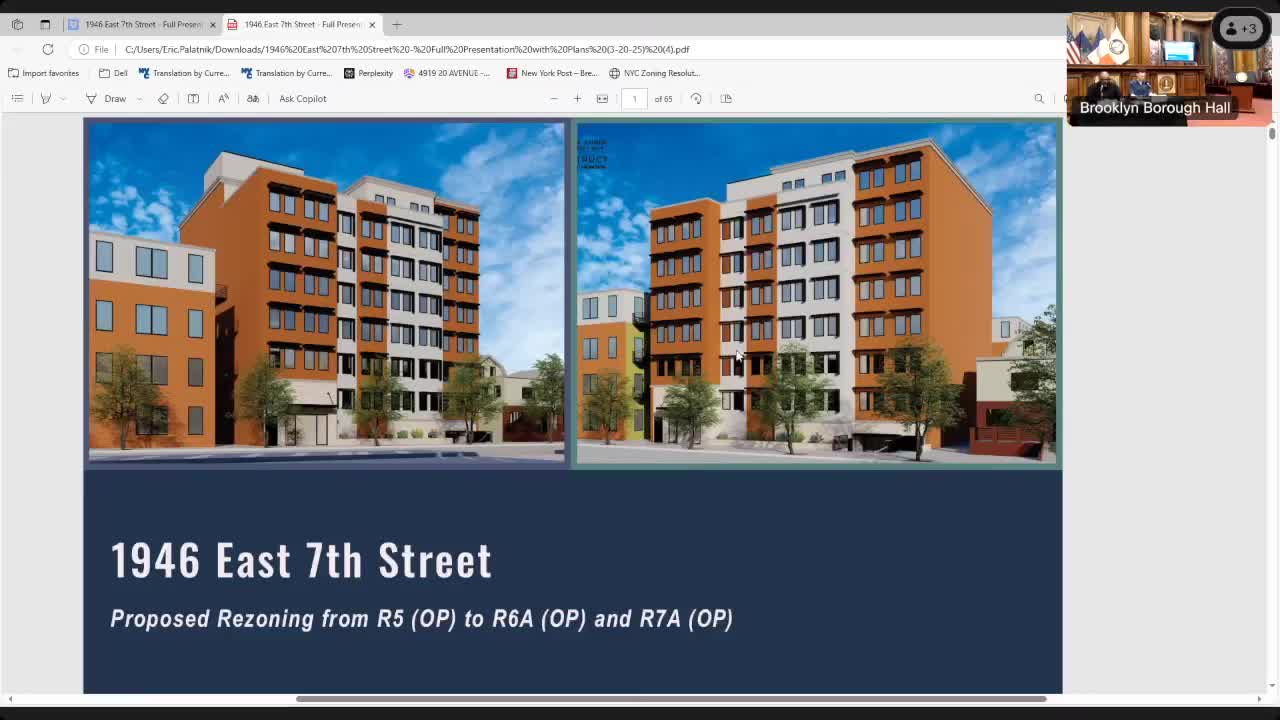Click the Translate icon in PDF toolbar
The image size is (1280, 720).
click(253, 98)
